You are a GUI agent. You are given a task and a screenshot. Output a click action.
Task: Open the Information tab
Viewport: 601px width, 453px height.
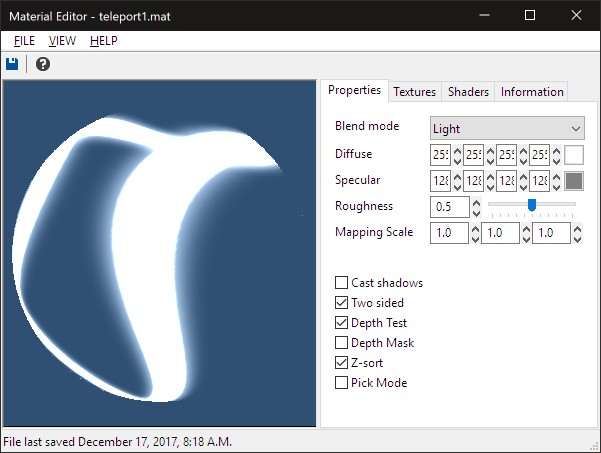pos(532,92)
